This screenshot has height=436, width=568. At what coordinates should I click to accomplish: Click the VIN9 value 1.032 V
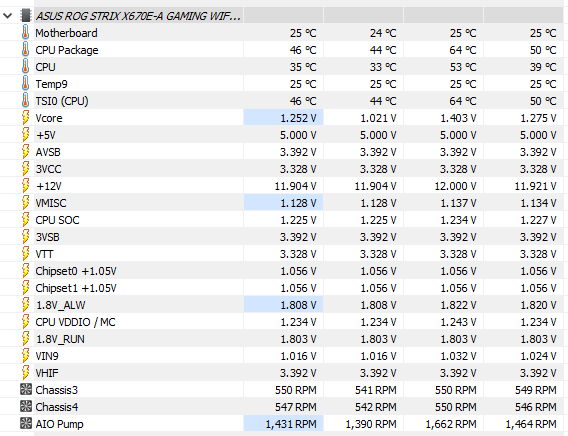click(458, 356)
